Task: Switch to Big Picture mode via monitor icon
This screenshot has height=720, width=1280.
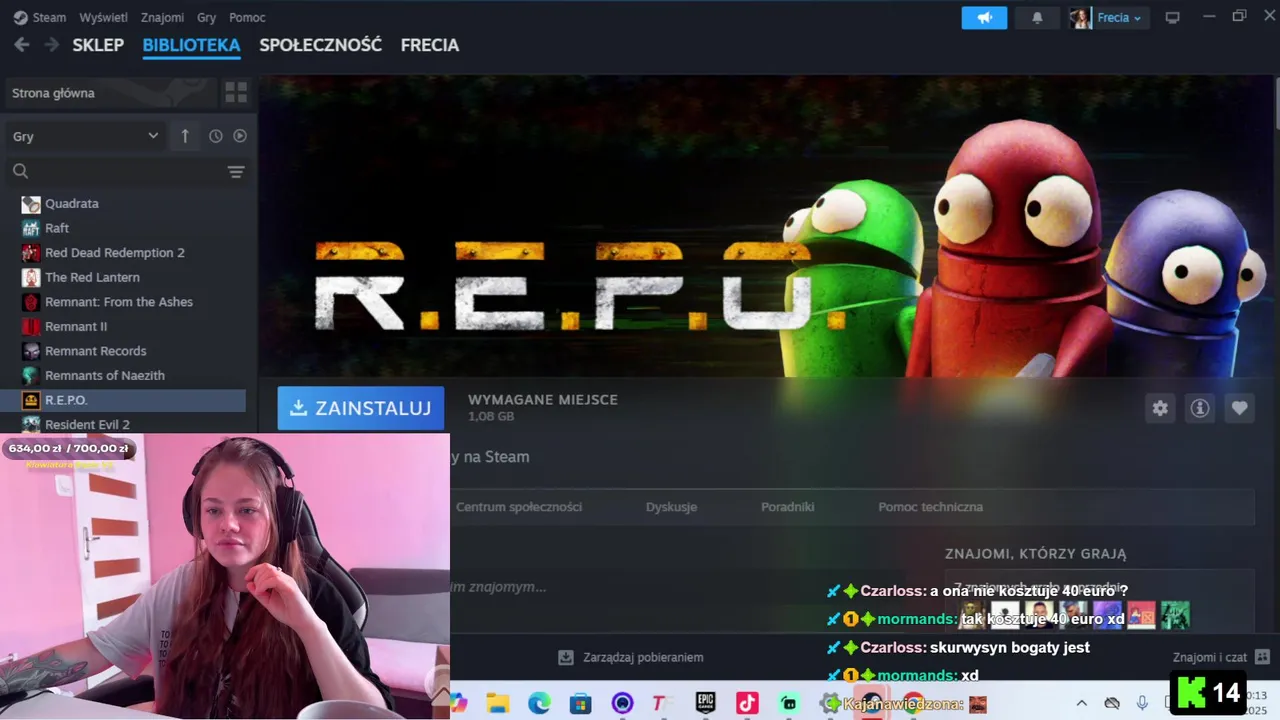Action: coord(1173,18)
